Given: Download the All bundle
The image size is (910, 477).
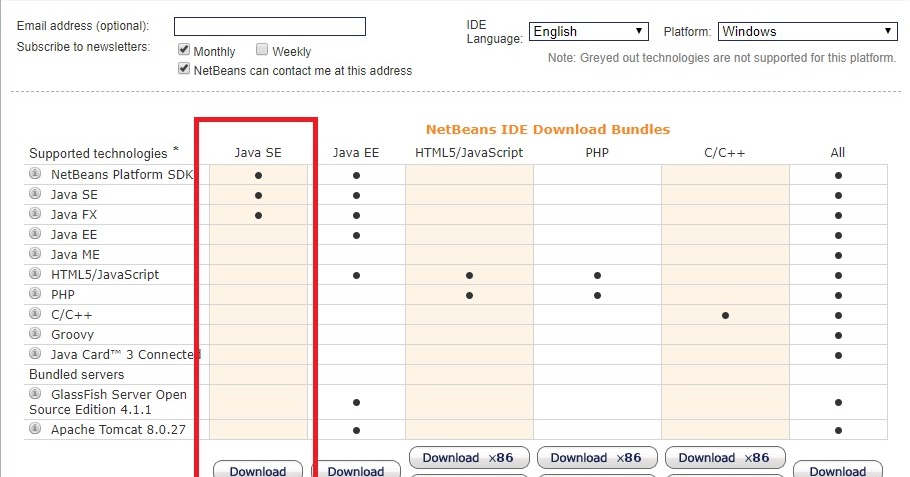Looking at the screenshot, I should pyautogui.click(x=838, y=469).
